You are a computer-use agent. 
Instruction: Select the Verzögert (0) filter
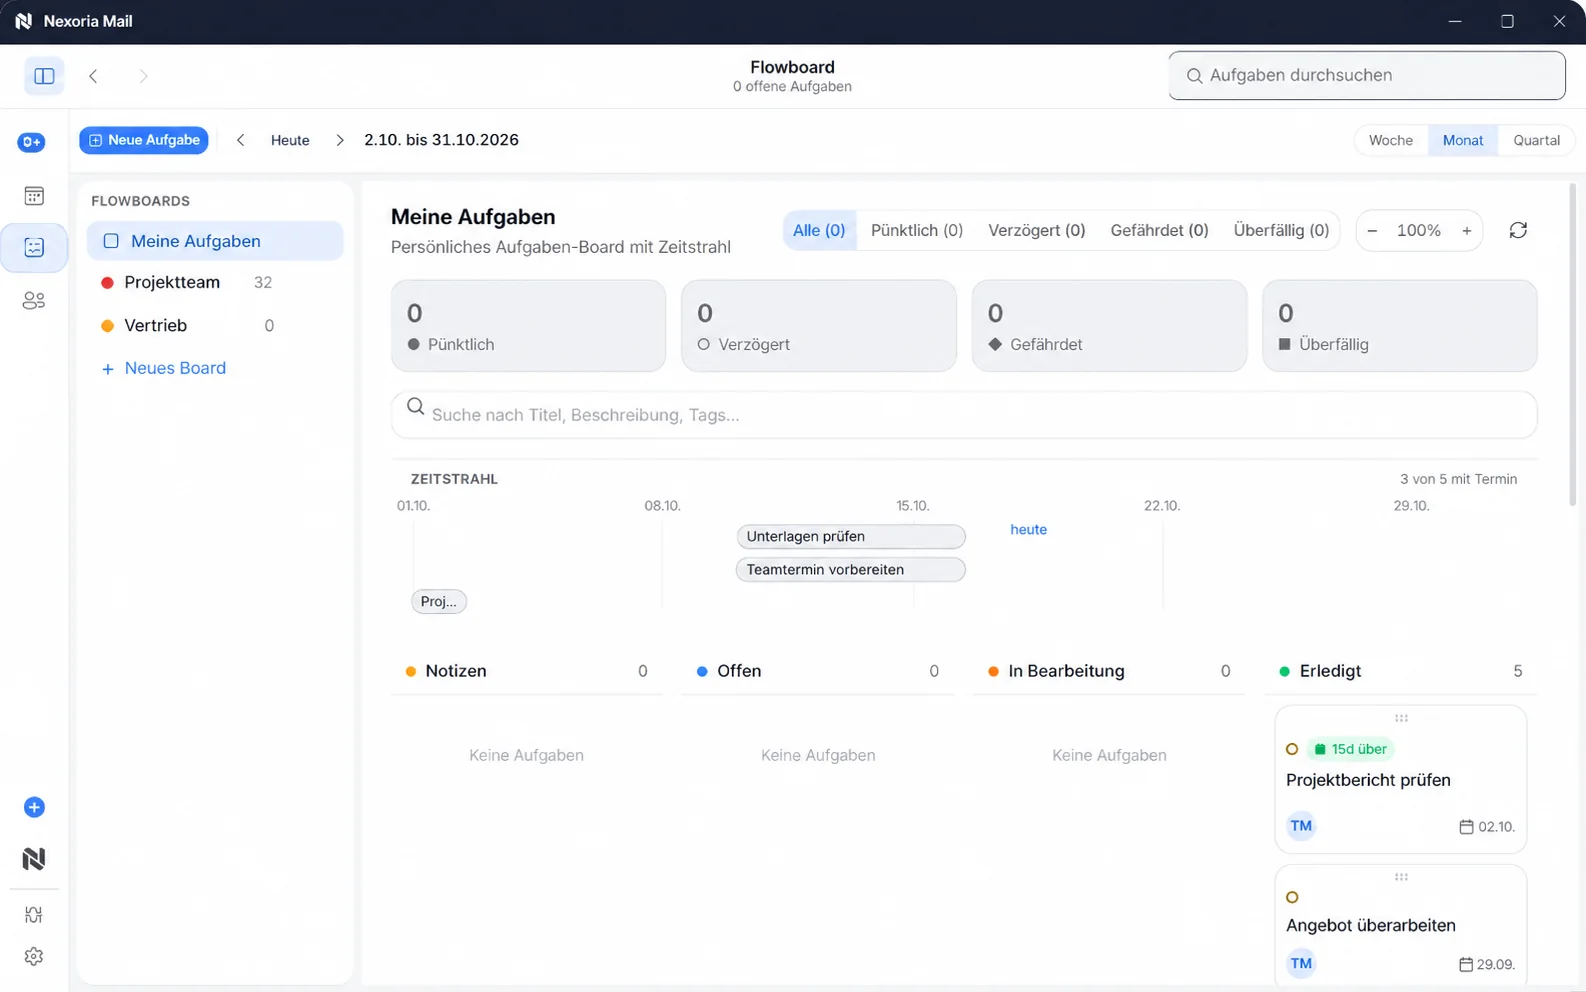click(x=1037, y=230)
